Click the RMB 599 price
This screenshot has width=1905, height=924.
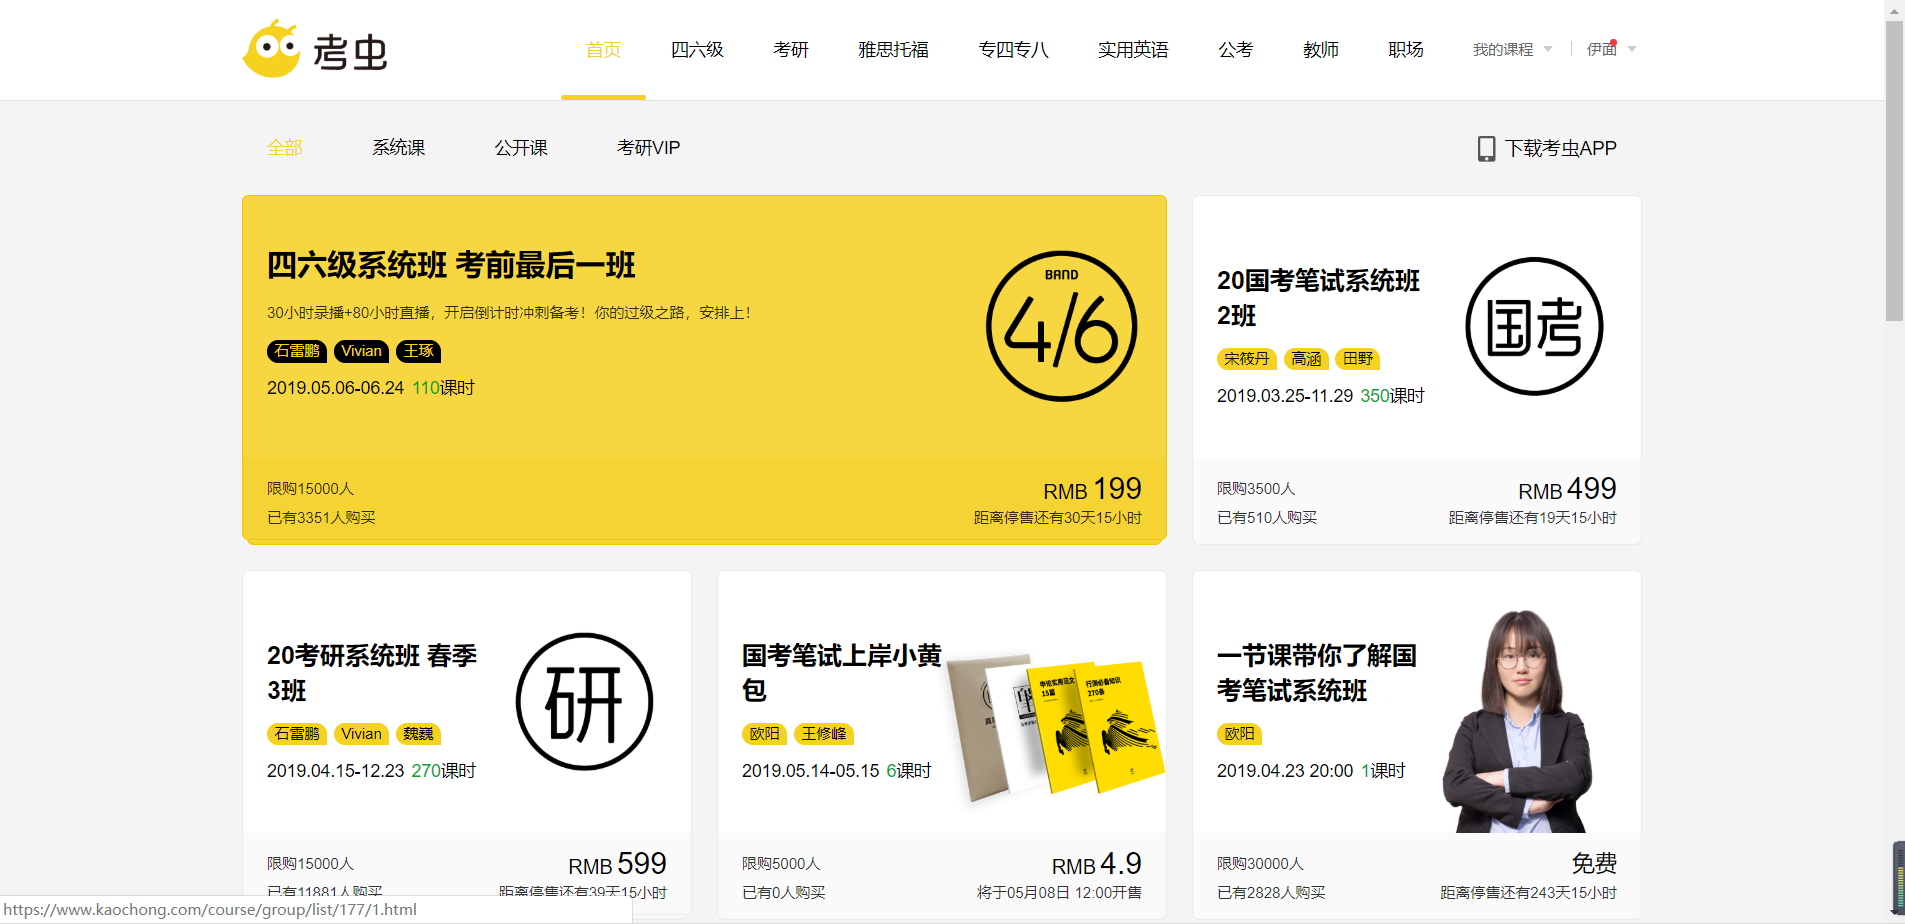(x=617, y=864)
